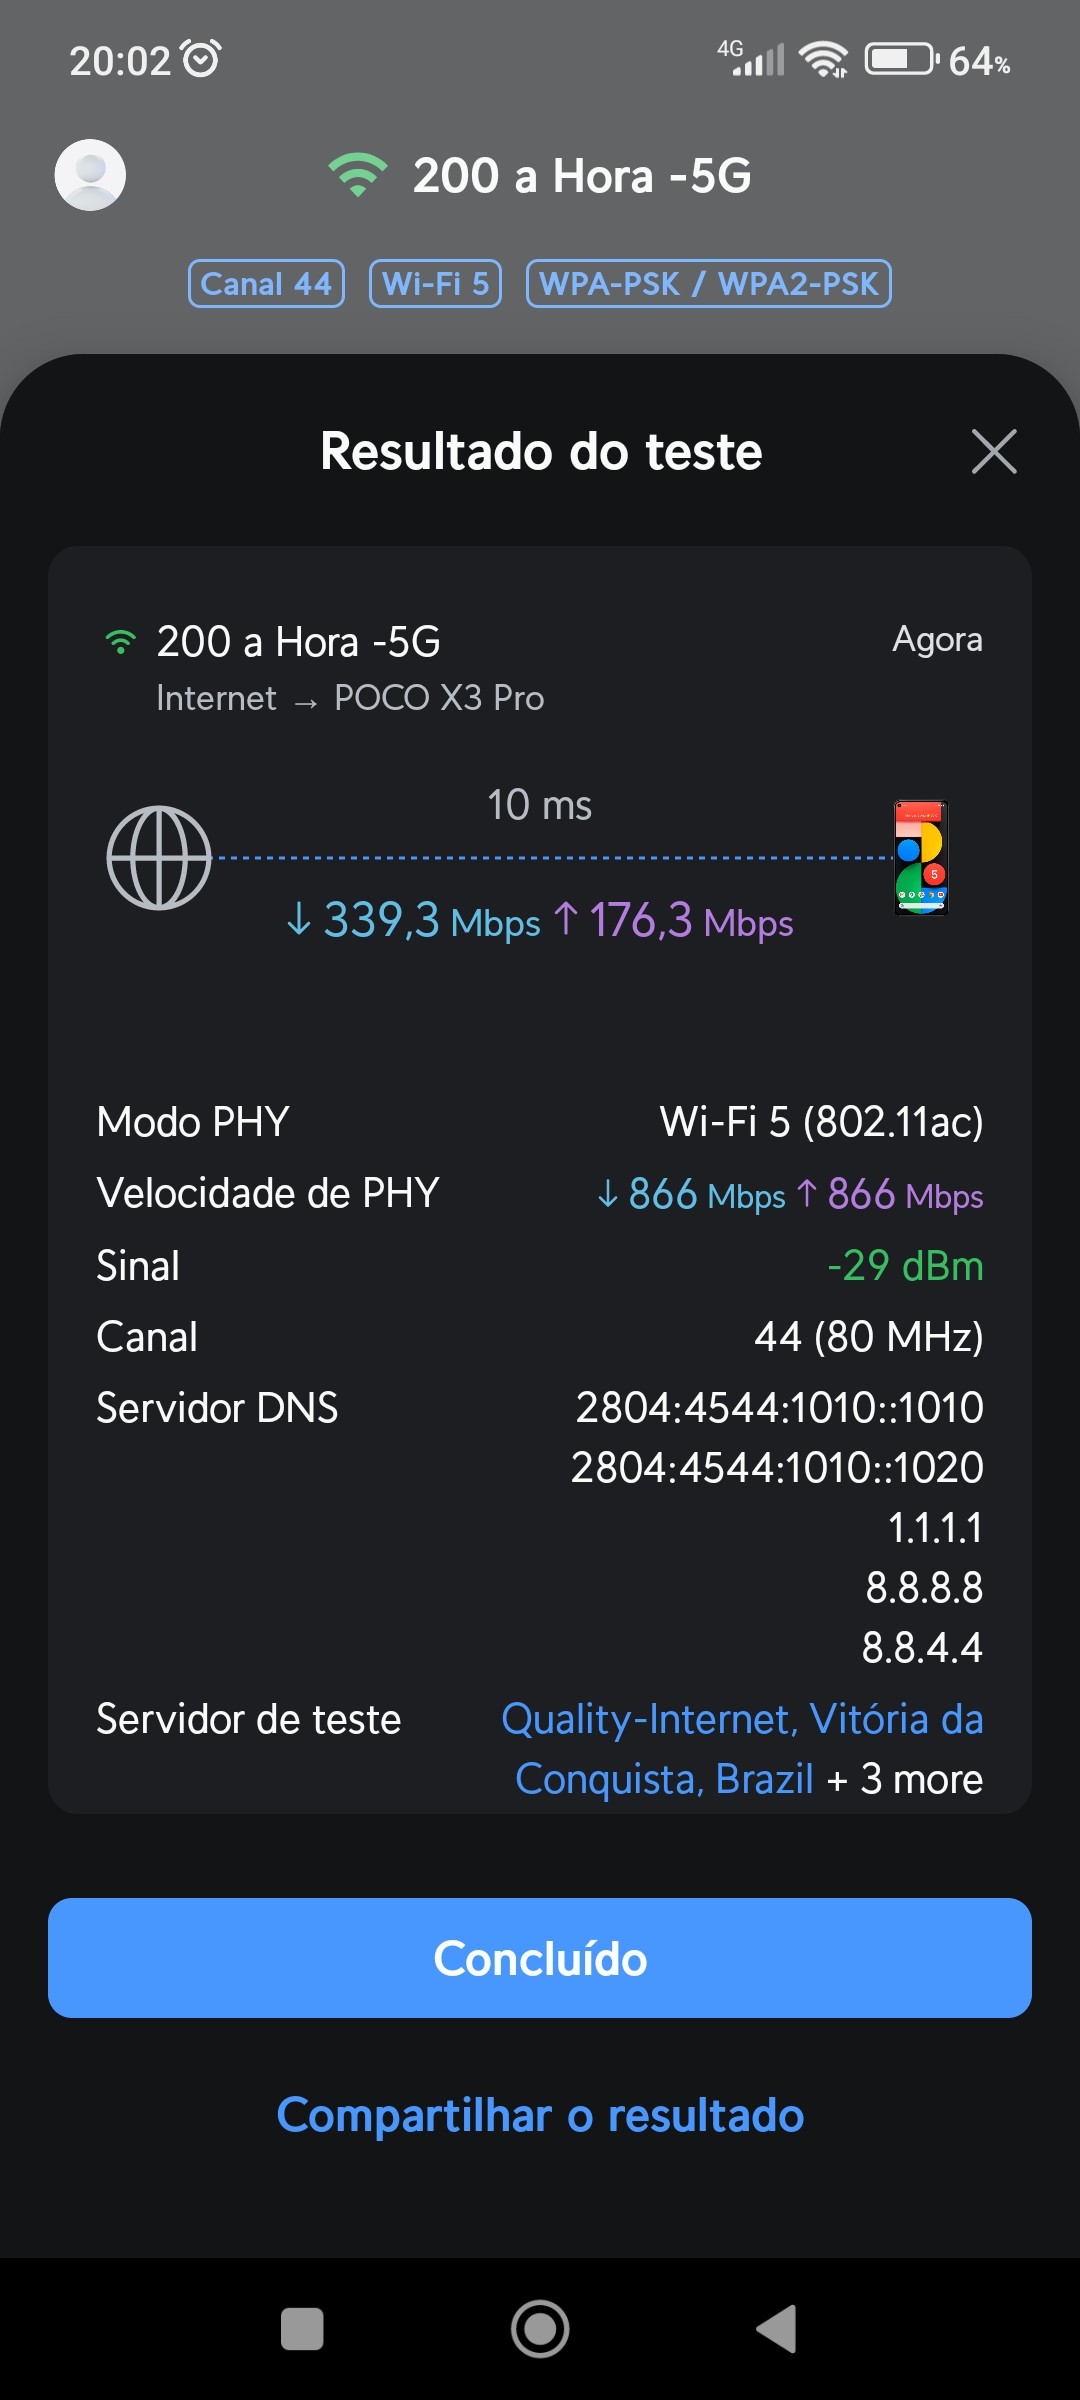Close the Resultado do teste dialog
1080x2400 pixels.
click(x=994, y=451)
